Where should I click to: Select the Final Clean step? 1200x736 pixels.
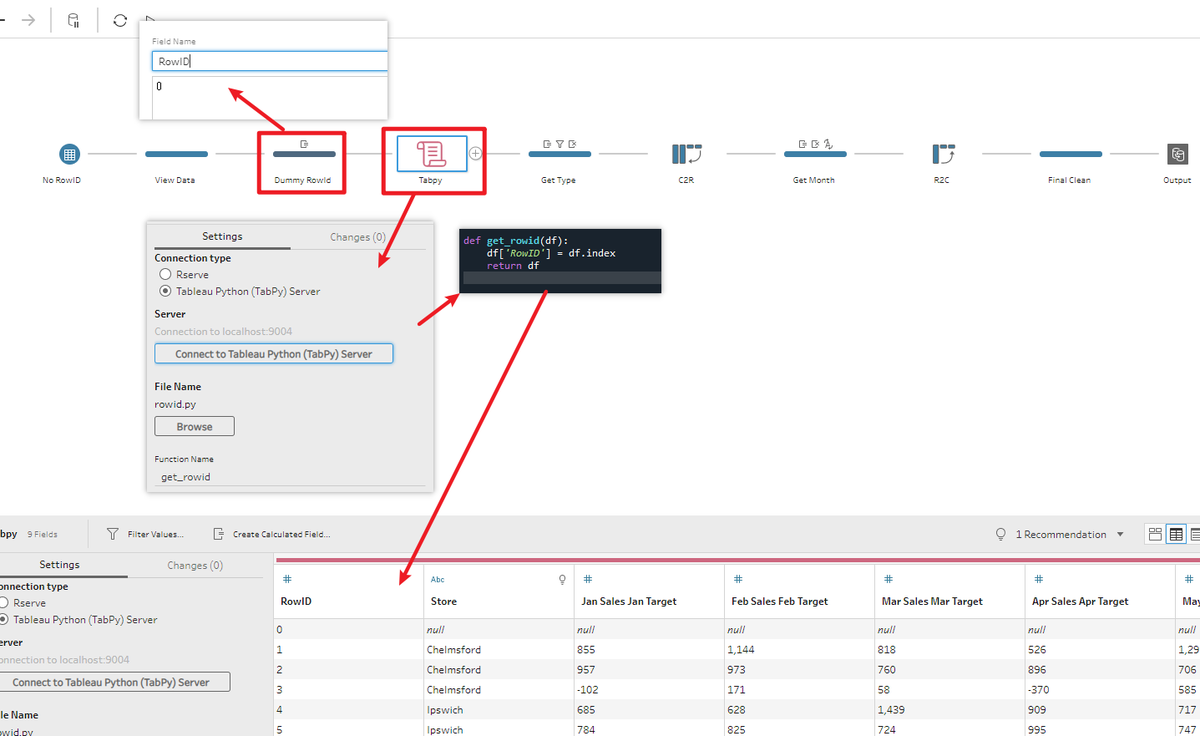1069,154
